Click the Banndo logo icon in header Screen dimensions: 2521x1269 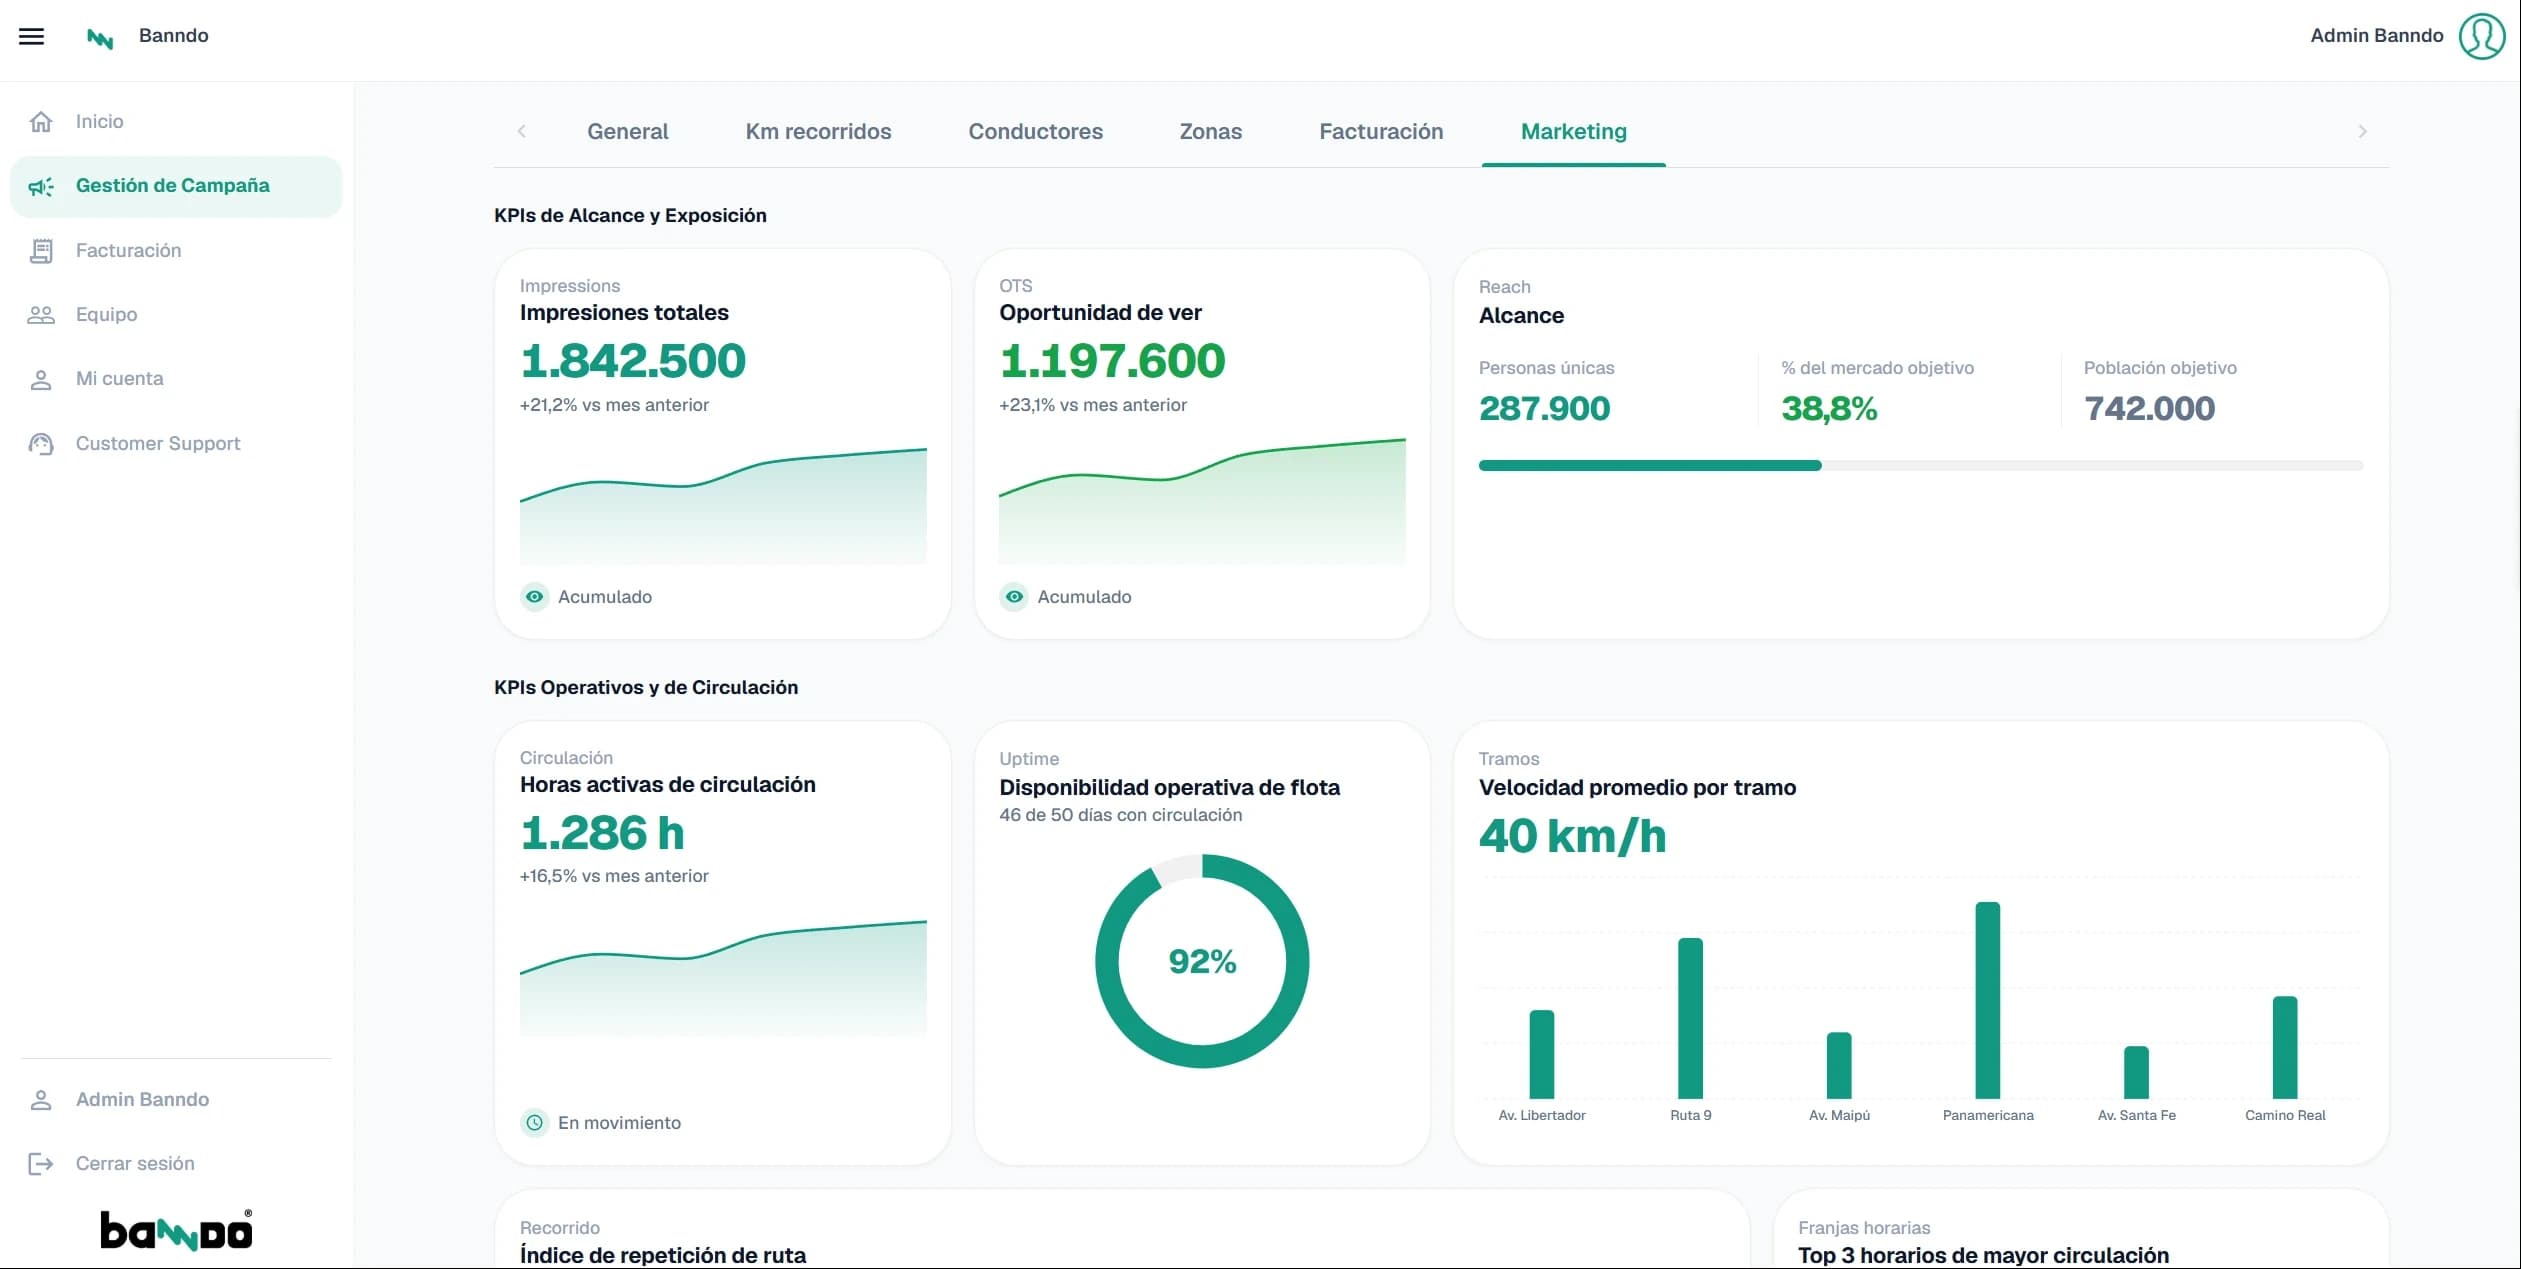click(x=100, y=39)
